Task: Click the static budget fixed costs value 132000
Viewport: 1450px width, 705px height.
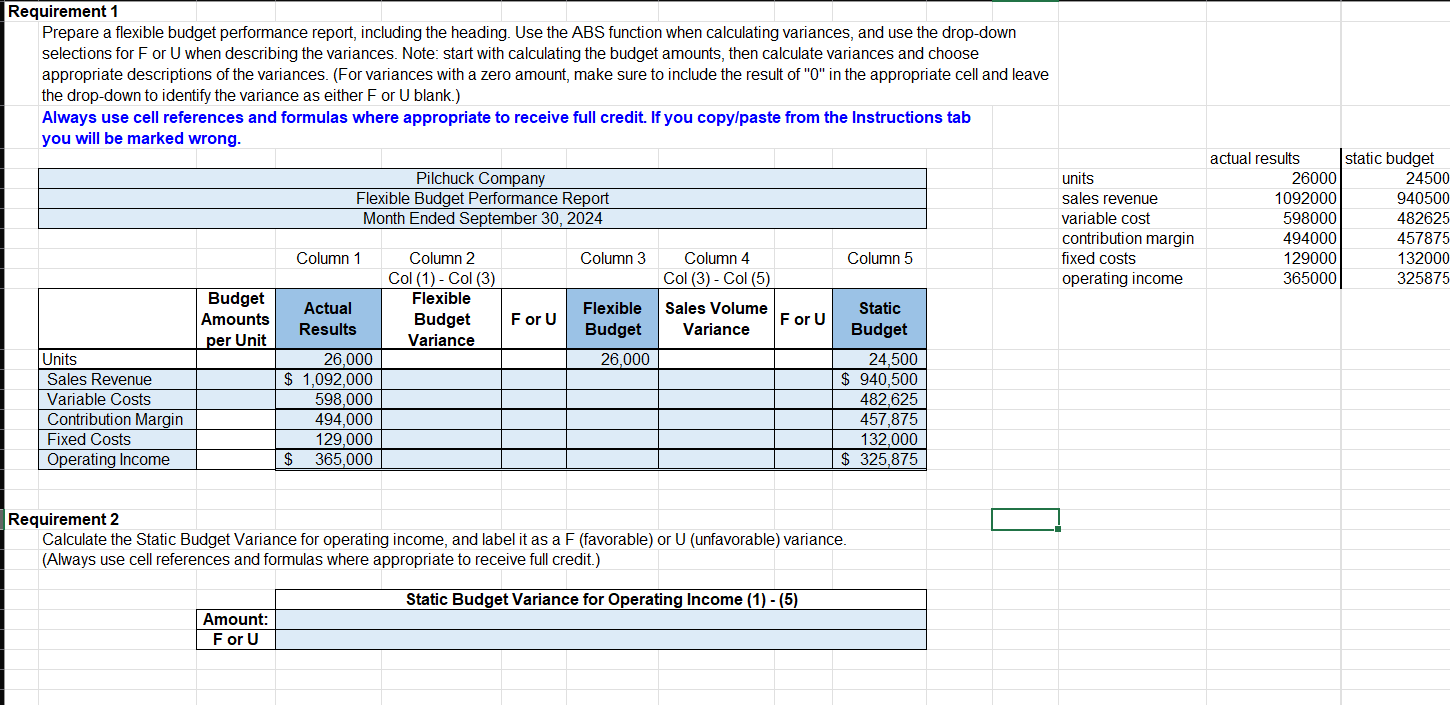Action: point(1422,258)
